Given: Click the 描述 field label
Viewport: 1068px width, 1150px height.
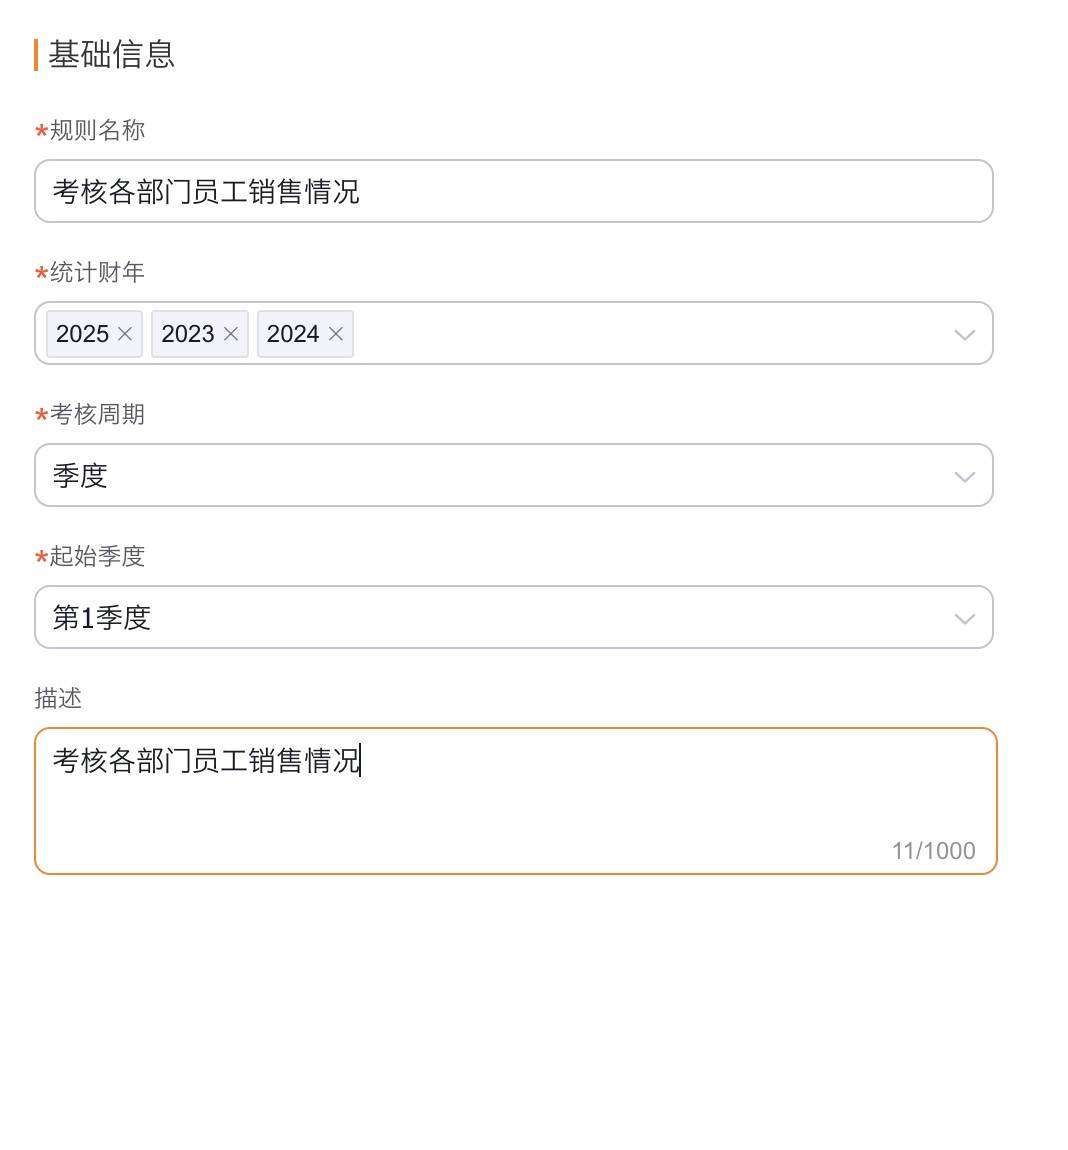Looking at the screenshot, I should click(58, 698).
